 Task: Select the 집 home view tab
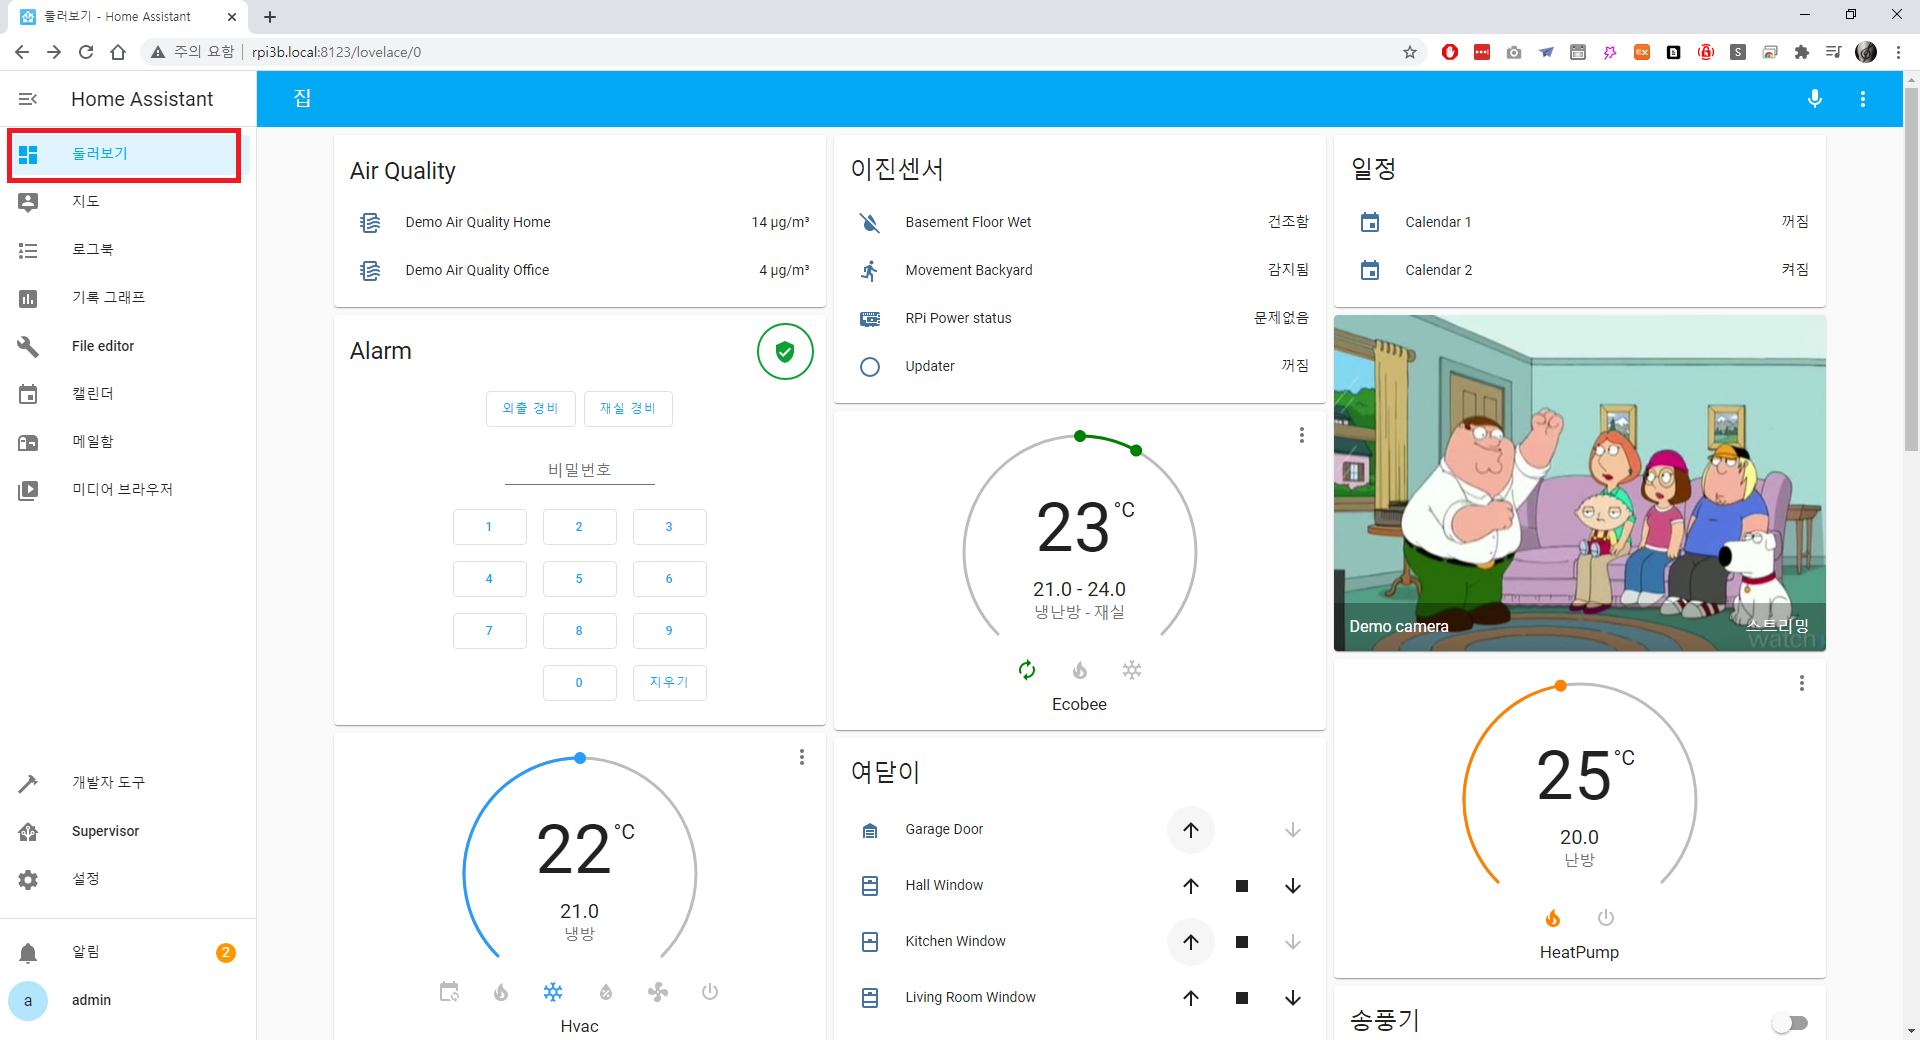(x=302, y=98)
